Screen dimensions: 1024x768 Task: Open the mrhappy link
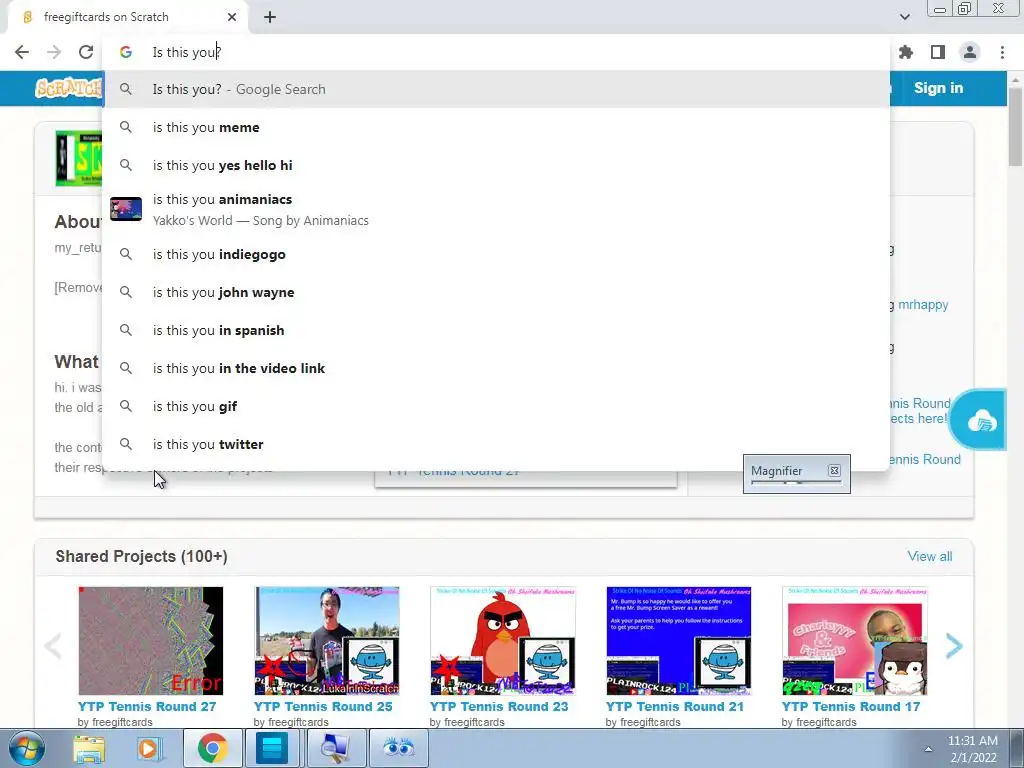[x=923, y=304]
